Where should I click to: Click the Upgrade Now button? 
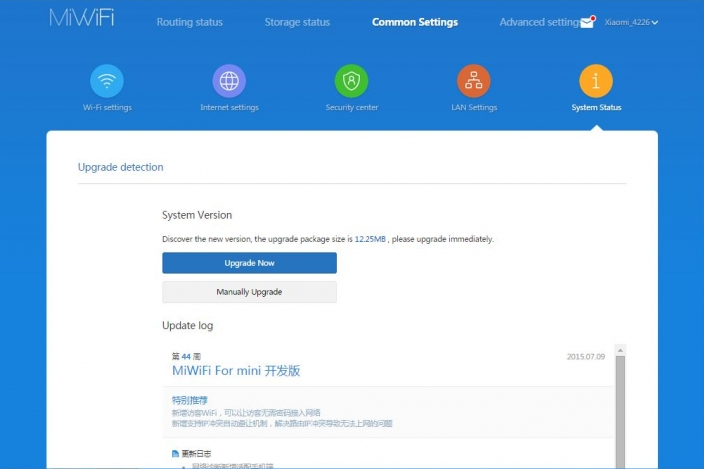(x=249, y=263)
